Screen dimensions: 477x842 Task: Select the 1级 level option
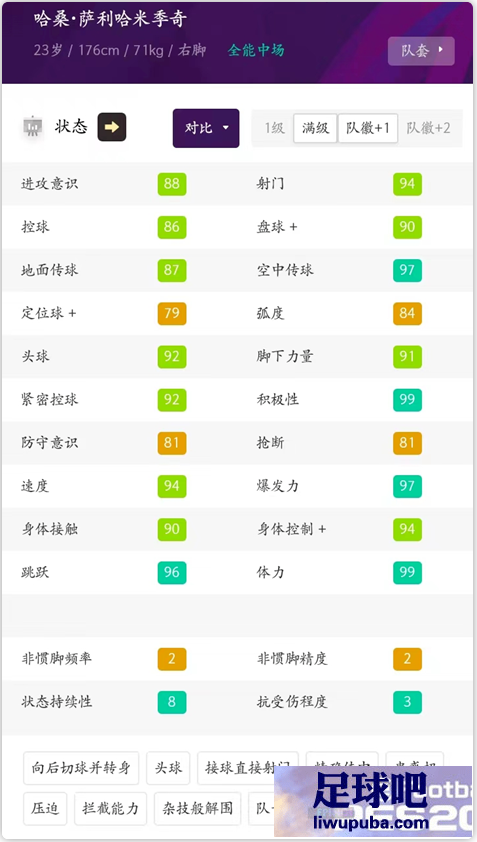click(274, 128)
